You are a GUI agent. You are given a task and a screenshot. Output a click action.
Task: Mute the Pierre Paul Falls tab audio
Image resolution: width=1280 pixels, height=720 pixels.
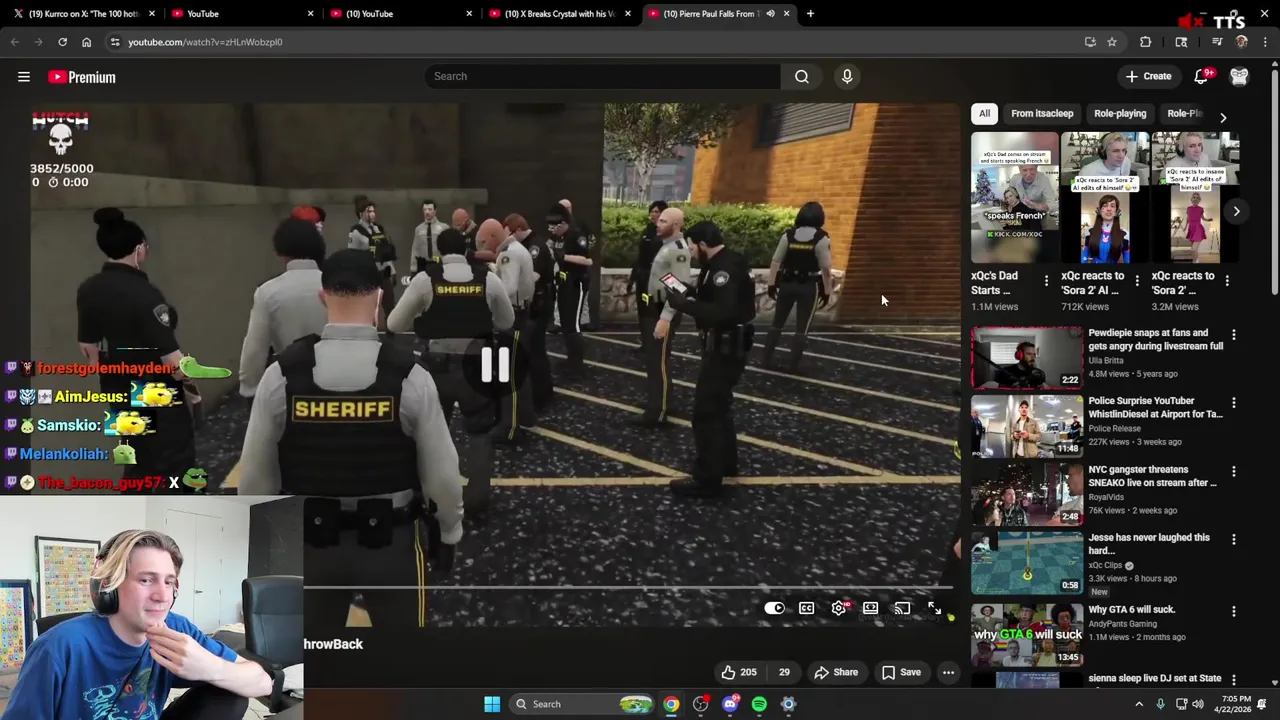(770, 14)
